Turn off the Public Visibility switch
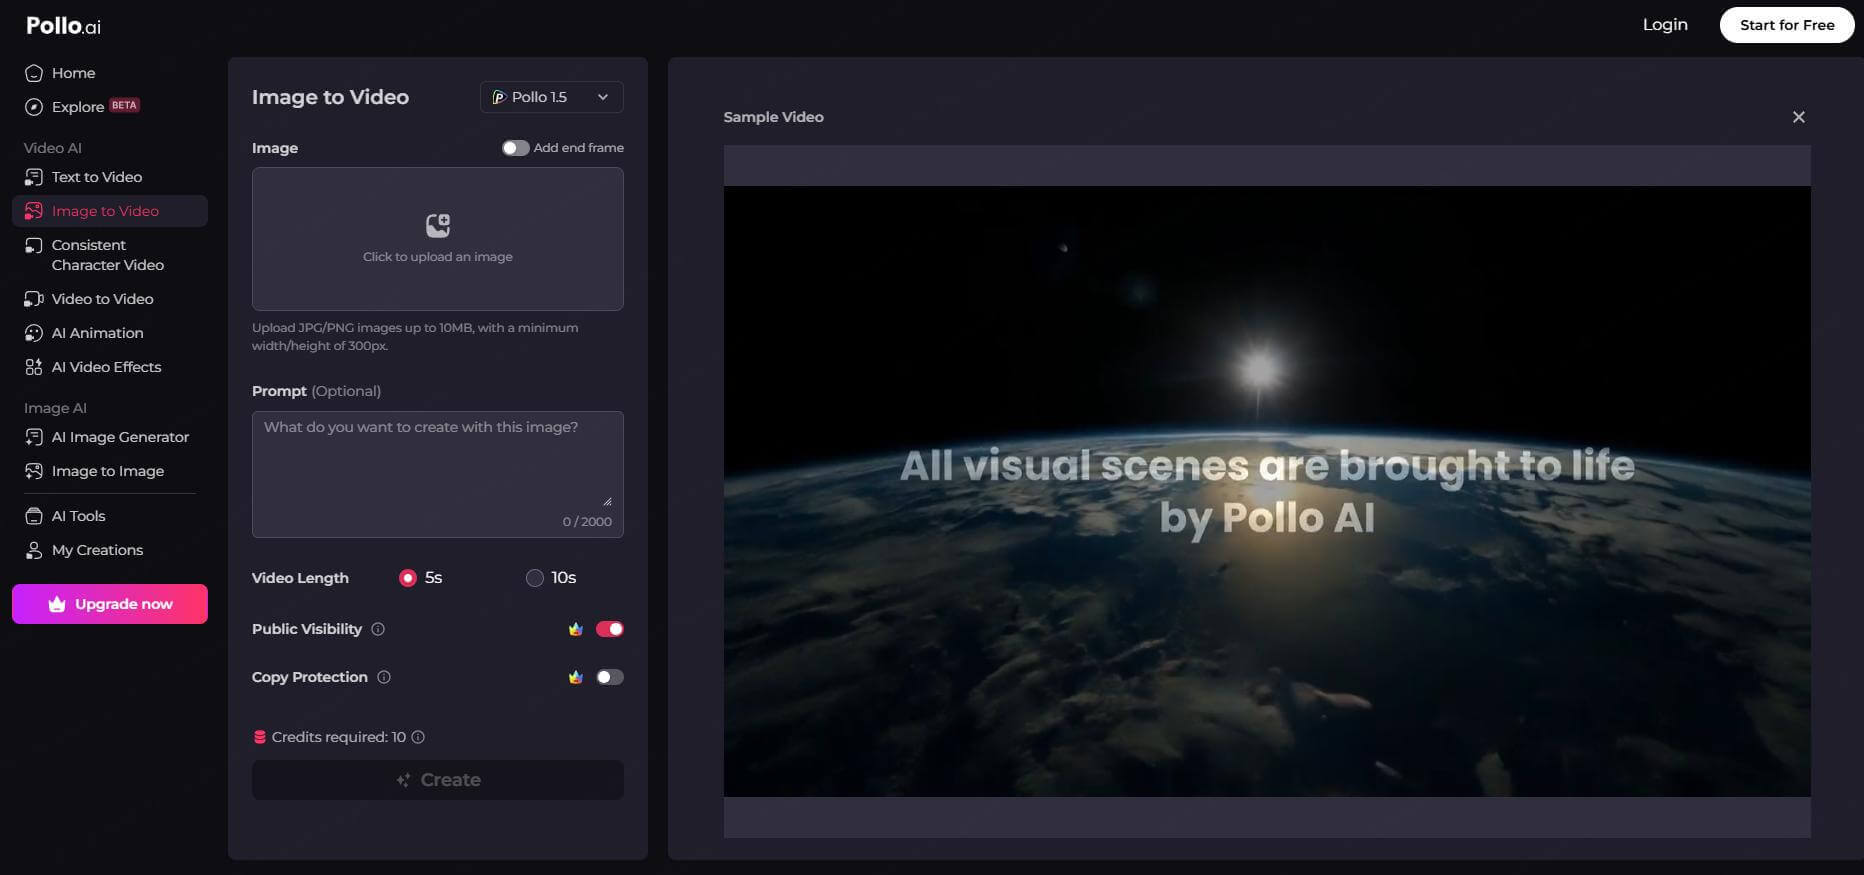 [x=609, y=629]
